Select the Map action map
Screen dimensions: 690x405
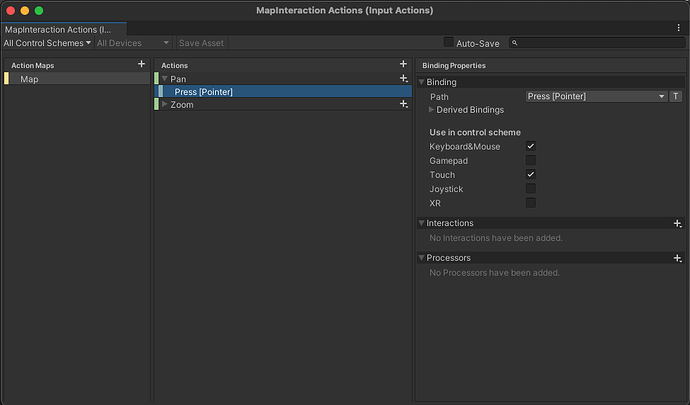click(30, 79)
